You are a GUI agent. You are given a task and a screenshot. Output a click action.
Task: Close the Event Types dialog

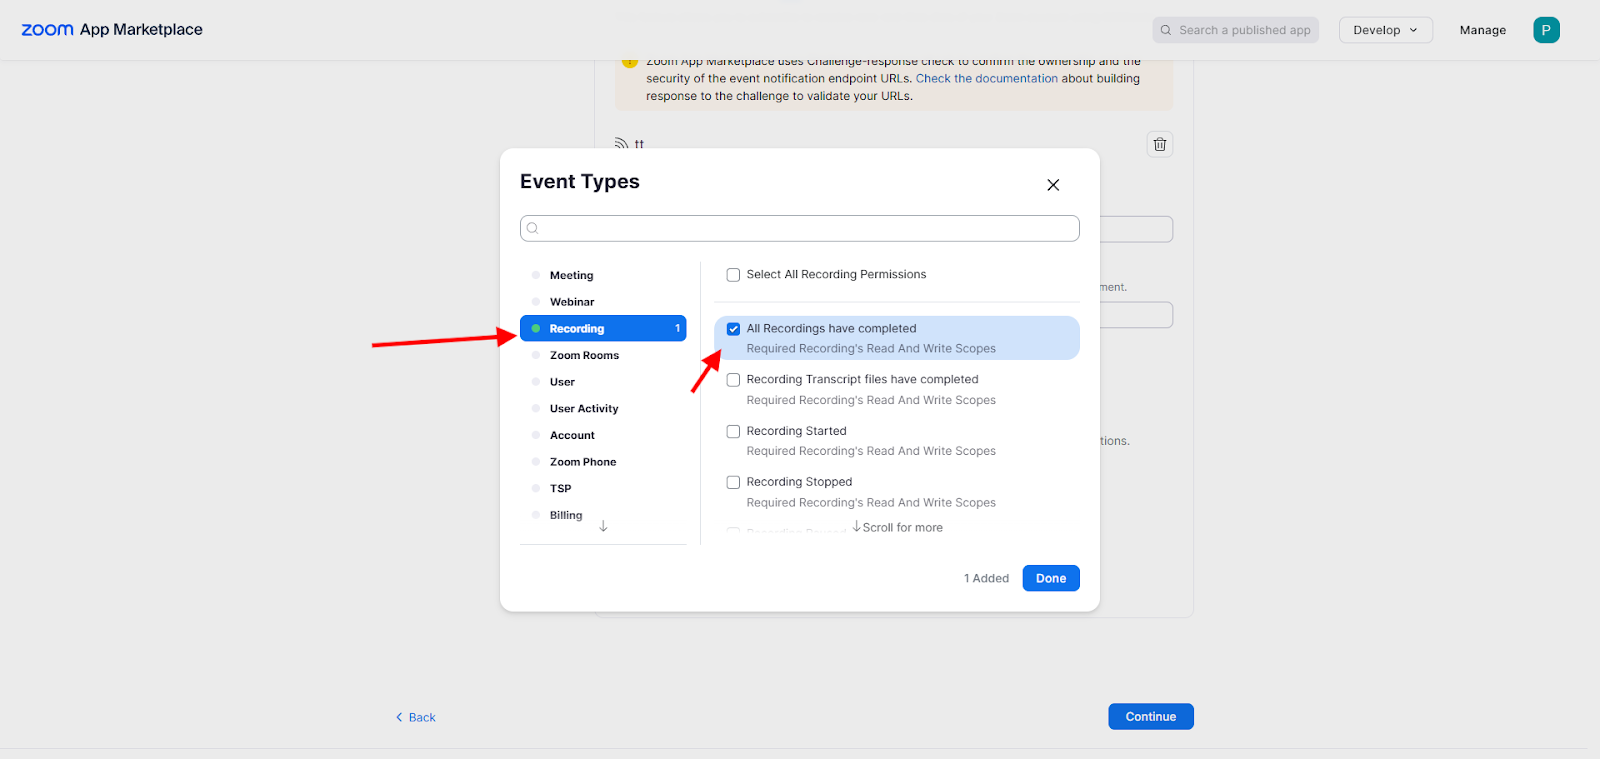[x=1053, y=185]
